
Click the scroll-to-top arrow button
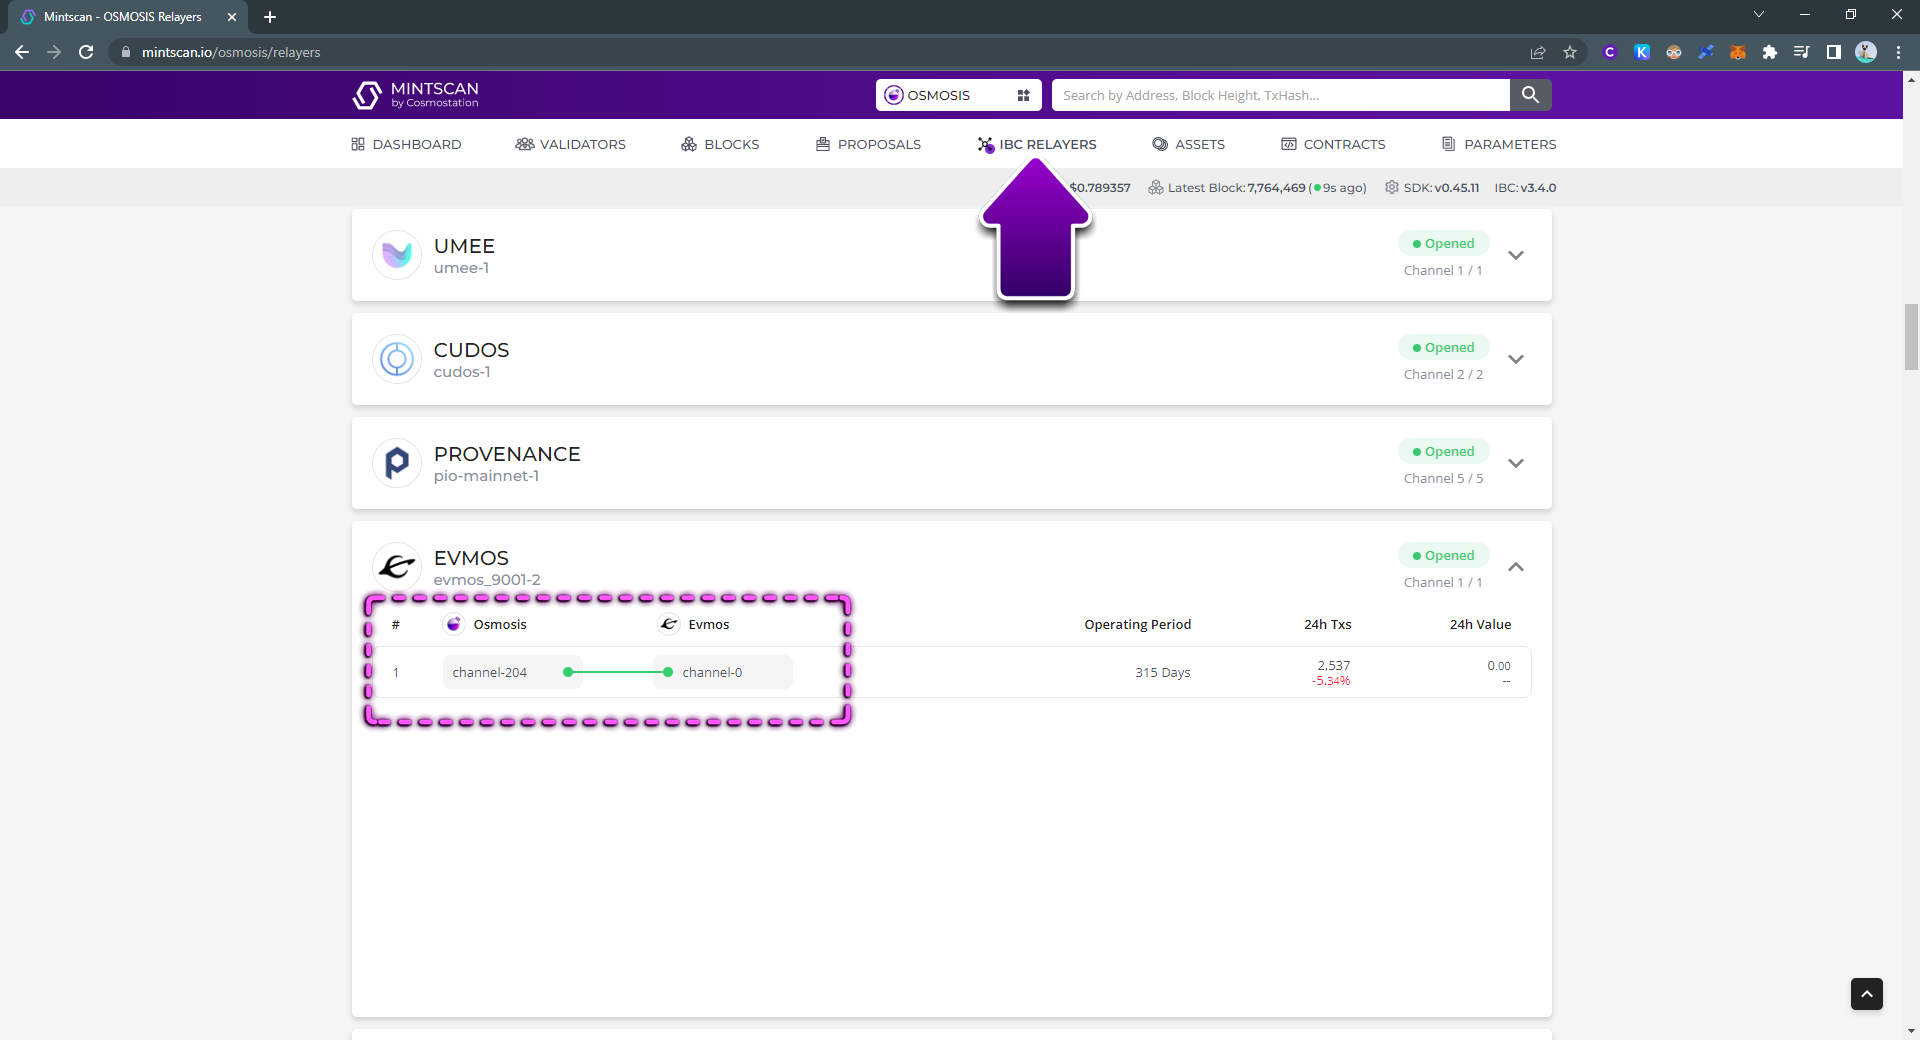pos(1866,994)
